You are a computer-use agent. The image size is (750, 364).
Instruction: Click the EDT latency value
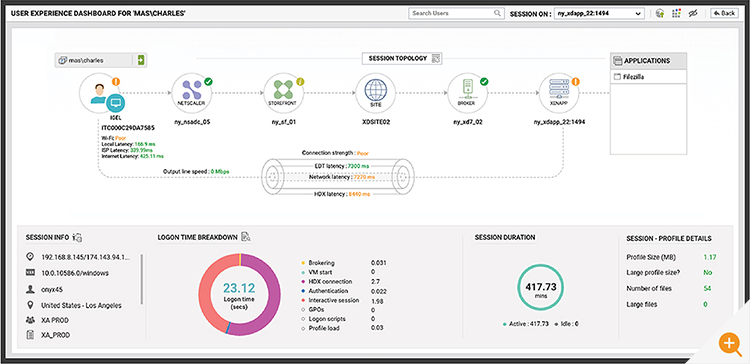[x=358, y=165]
